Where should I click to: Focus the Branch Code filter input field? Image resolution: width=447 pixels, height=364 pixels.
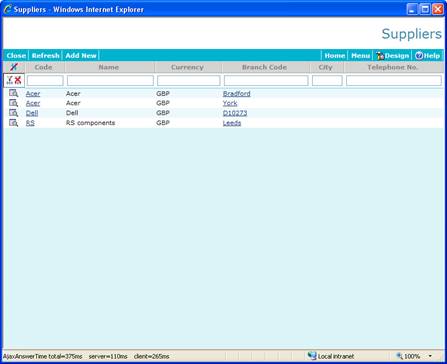click(x=266, y=80)
